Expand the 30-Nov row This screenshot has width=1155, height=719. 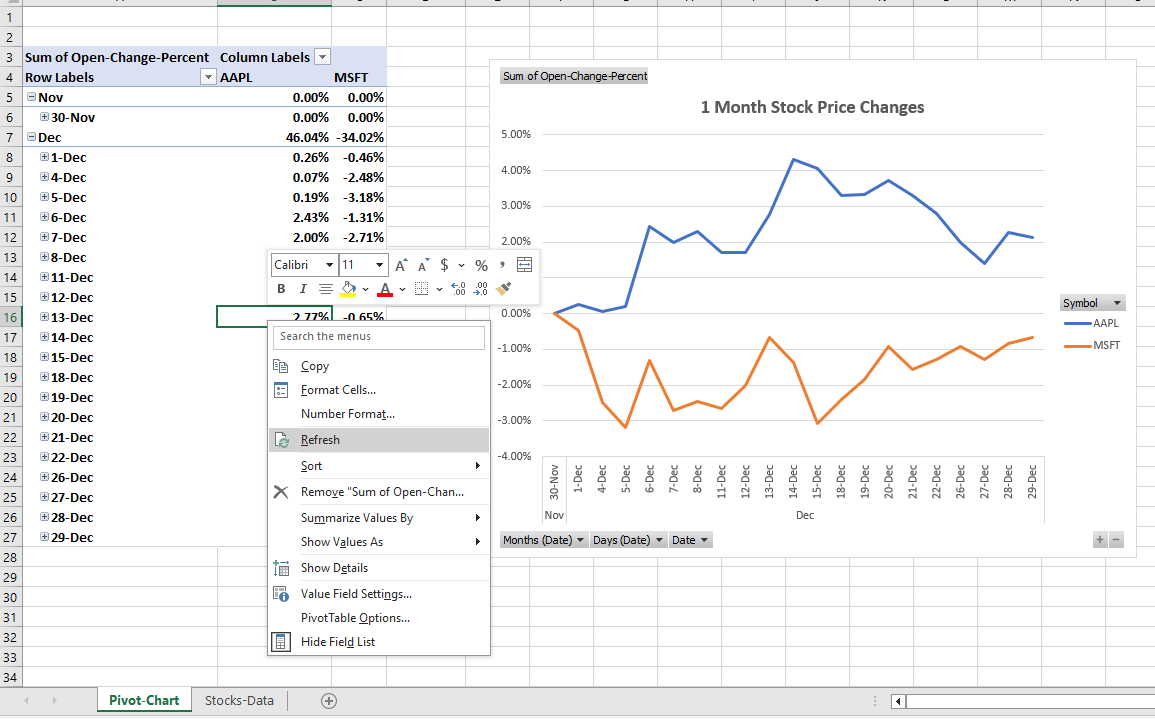pyautogui.click(x=44, y=116)
